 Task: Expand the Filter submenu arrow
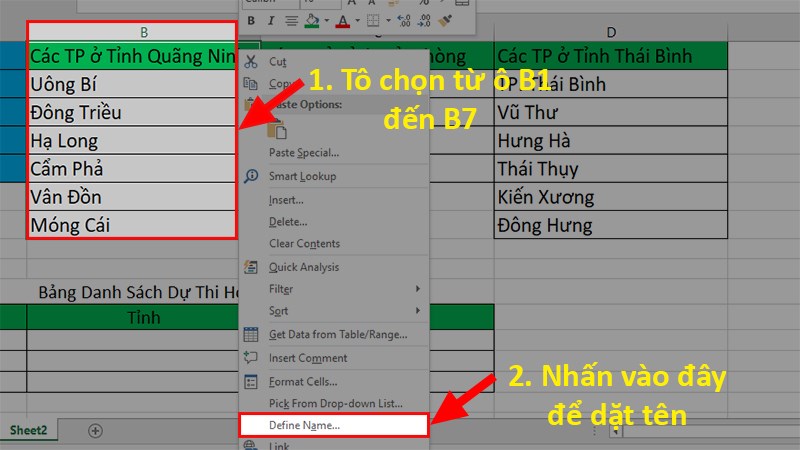[x=418, y=289]
